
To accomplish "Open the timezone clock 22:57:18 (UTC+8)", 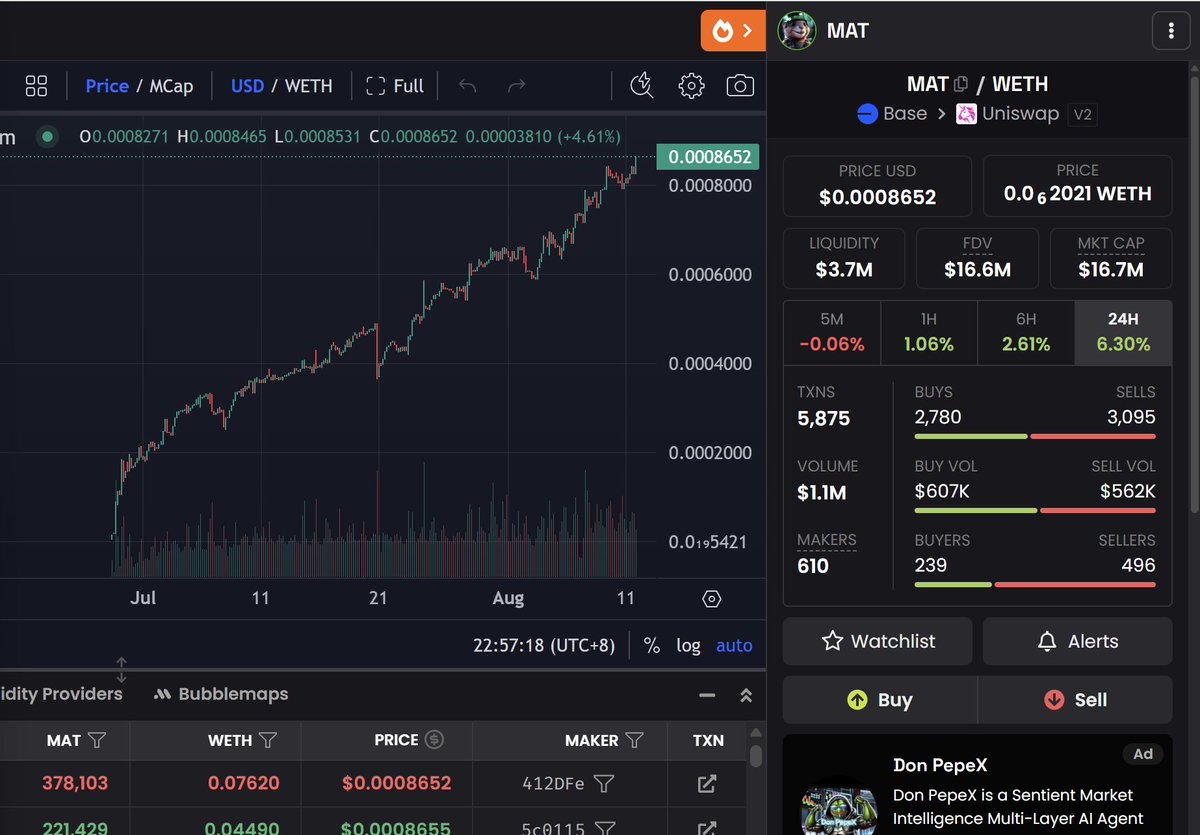I will click(x=544, y=645).
